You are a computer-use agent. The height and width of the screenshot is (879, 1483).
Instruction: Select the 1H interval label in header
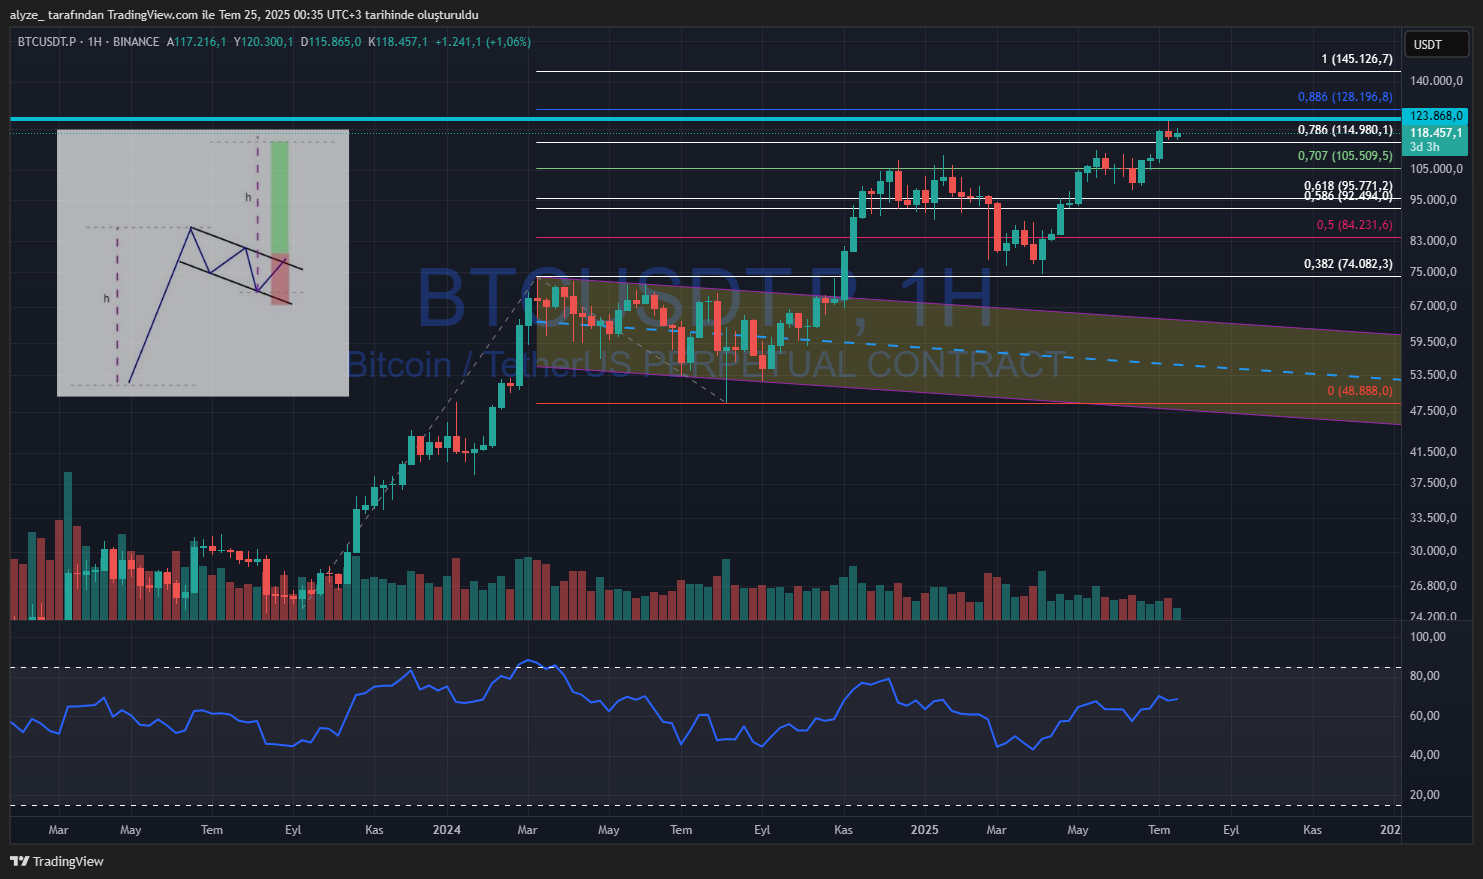coord(95,42)
